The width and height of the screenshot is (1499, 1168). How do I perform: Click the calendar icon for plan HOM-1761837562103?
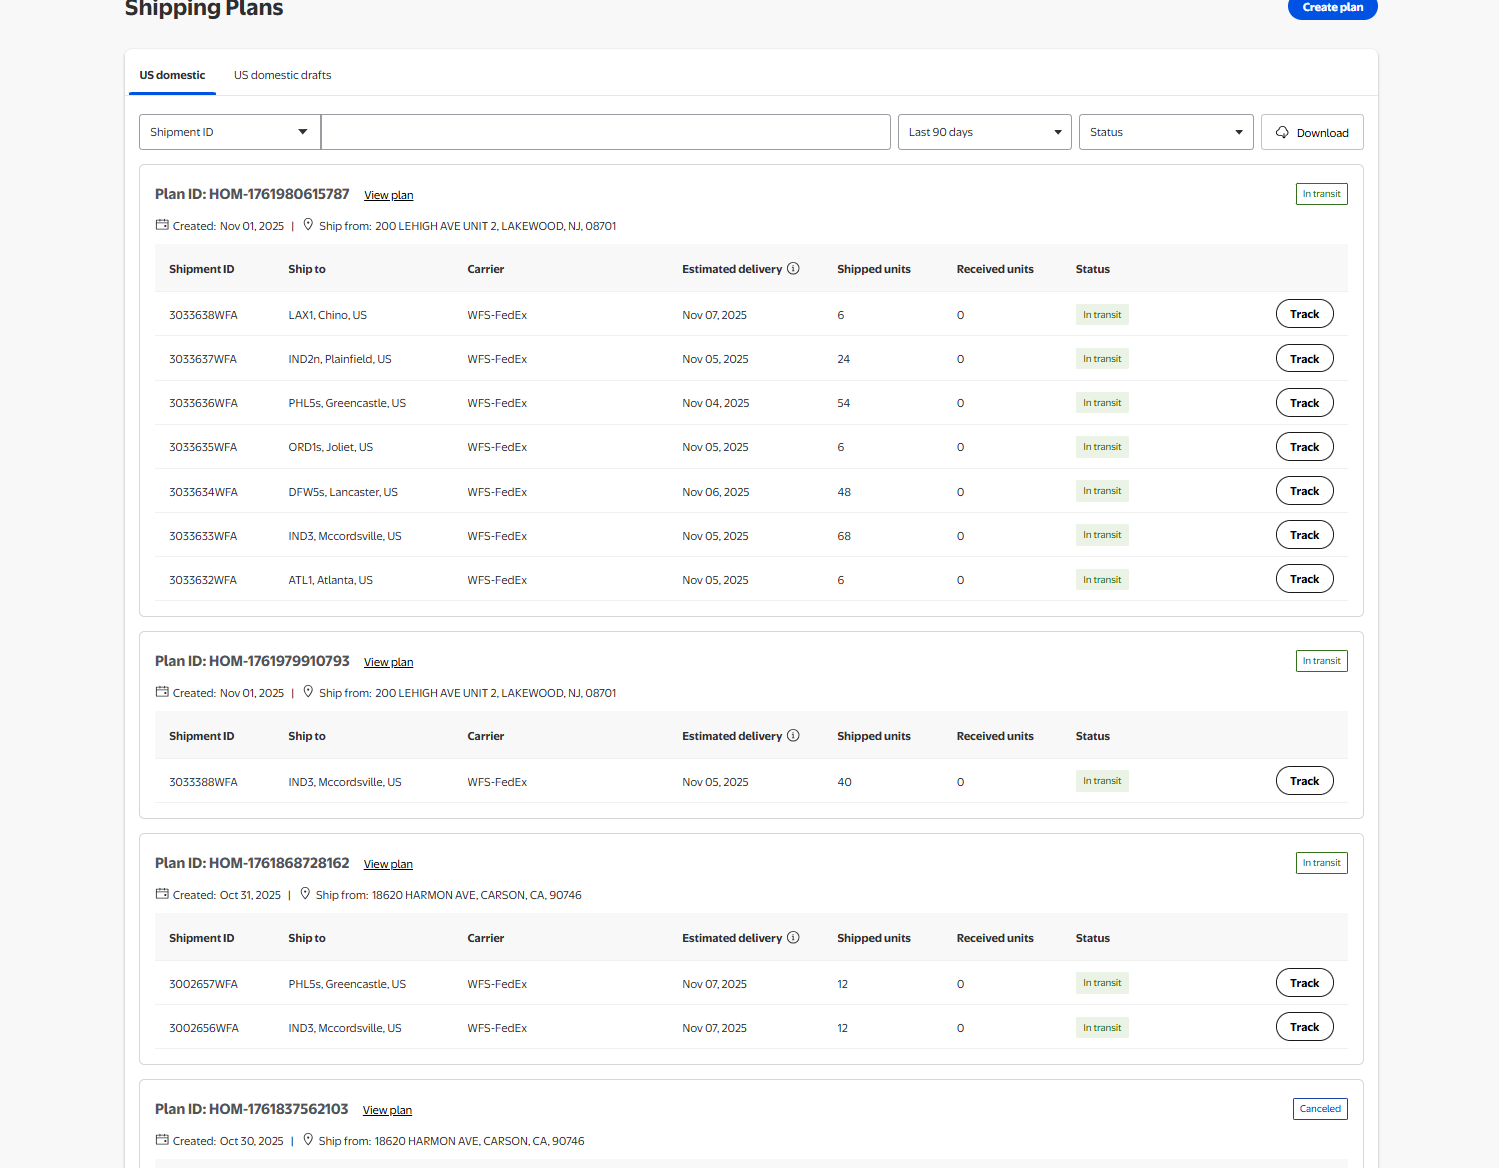coord(162,1140)
